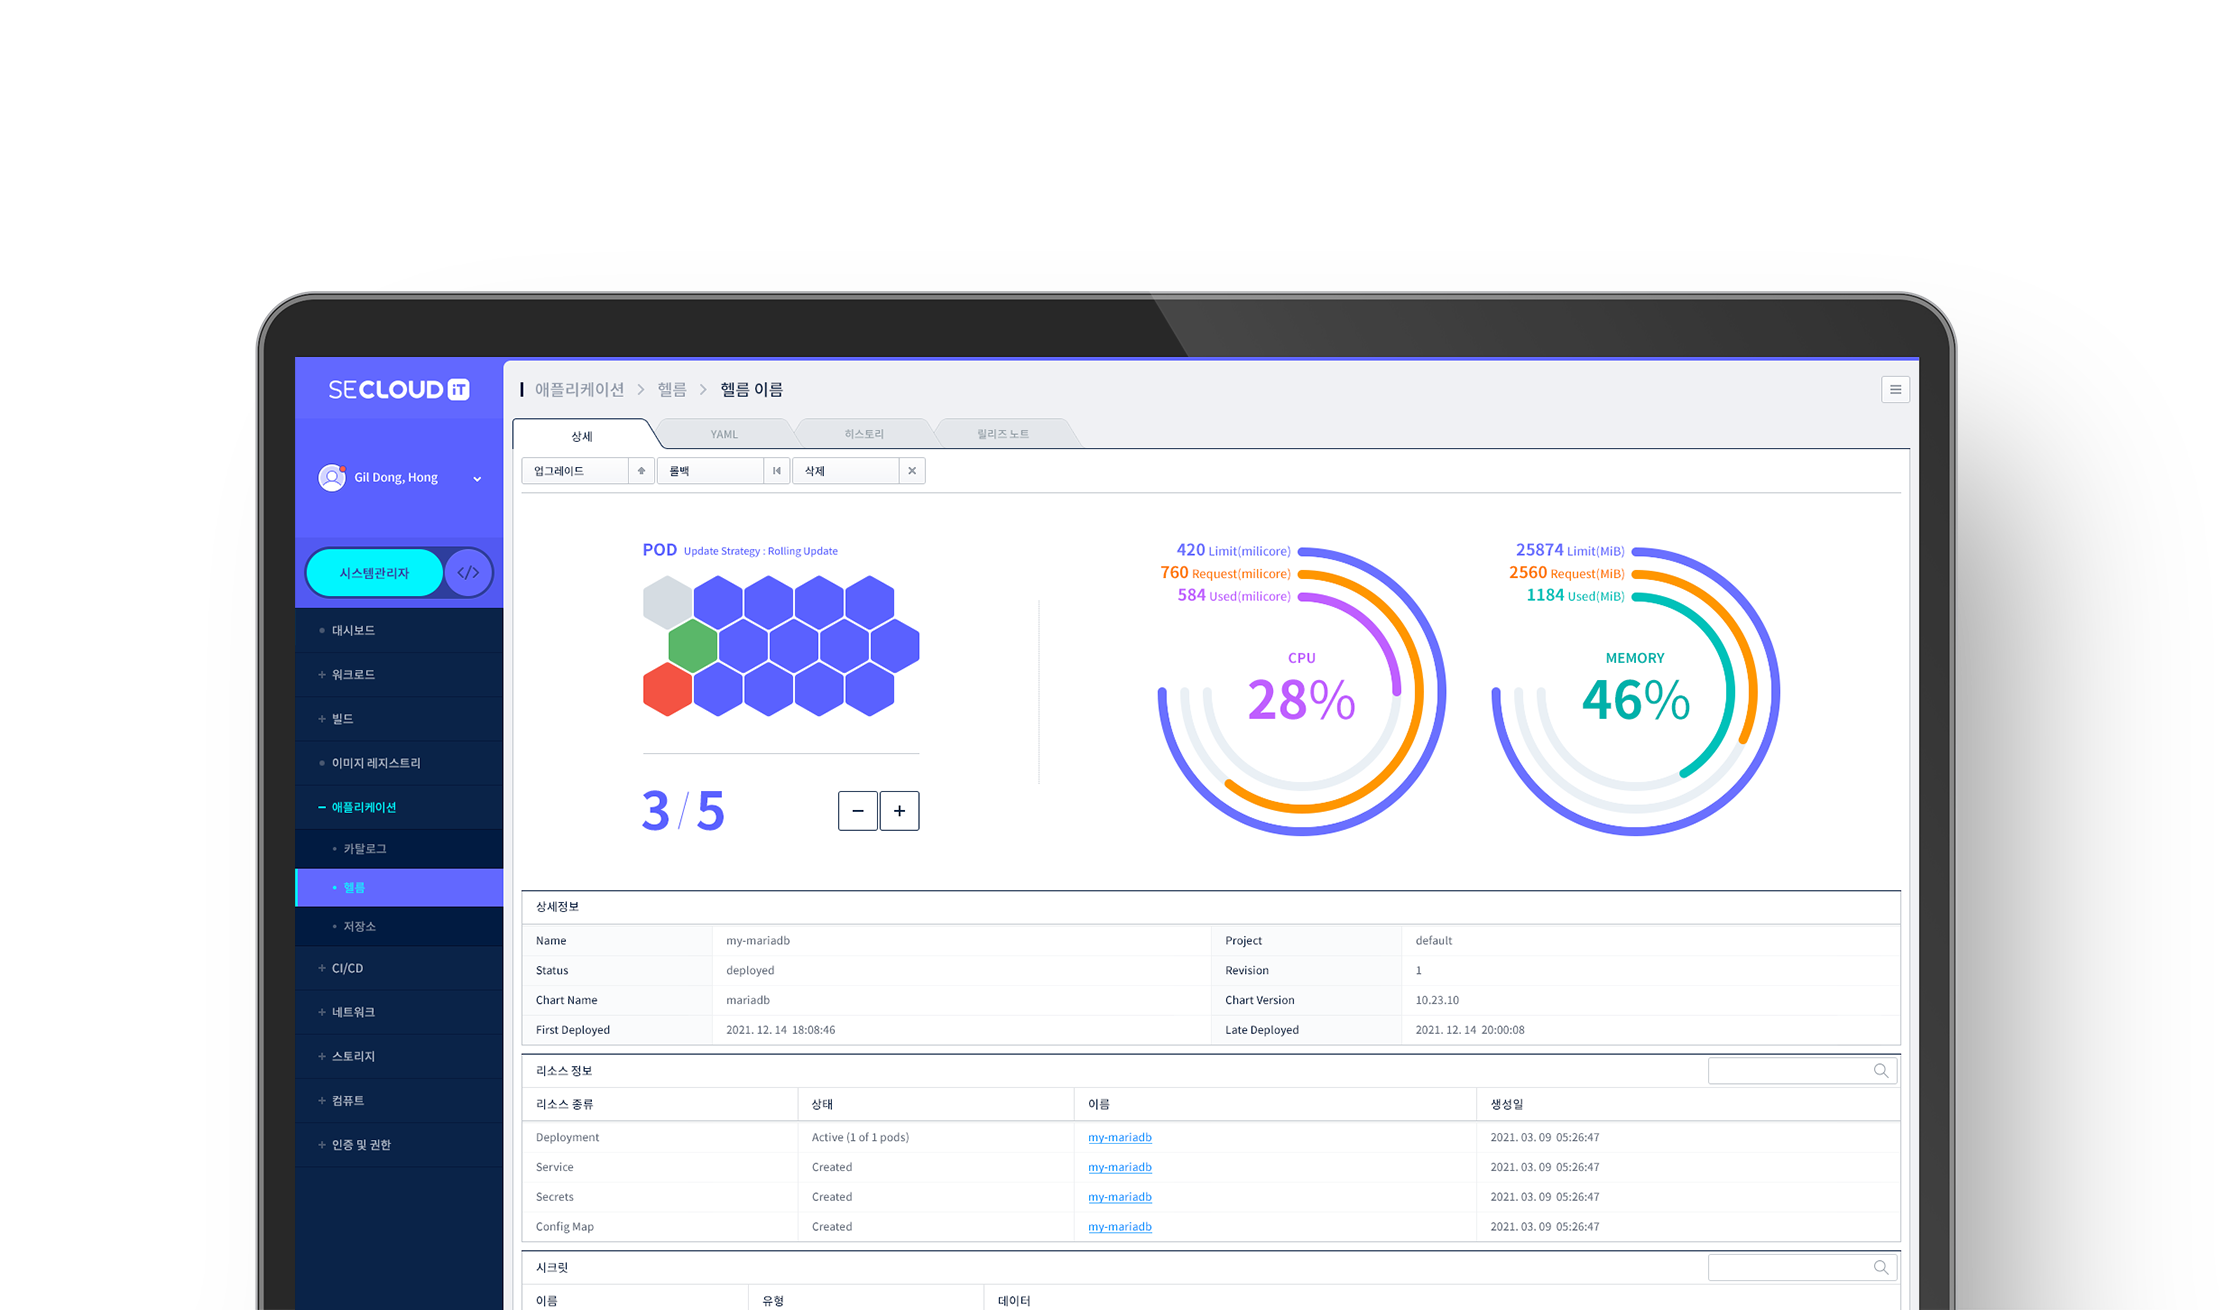Switch to the YAML tab
Screen dimensions: 2220x1310
[x=724, y=434]
